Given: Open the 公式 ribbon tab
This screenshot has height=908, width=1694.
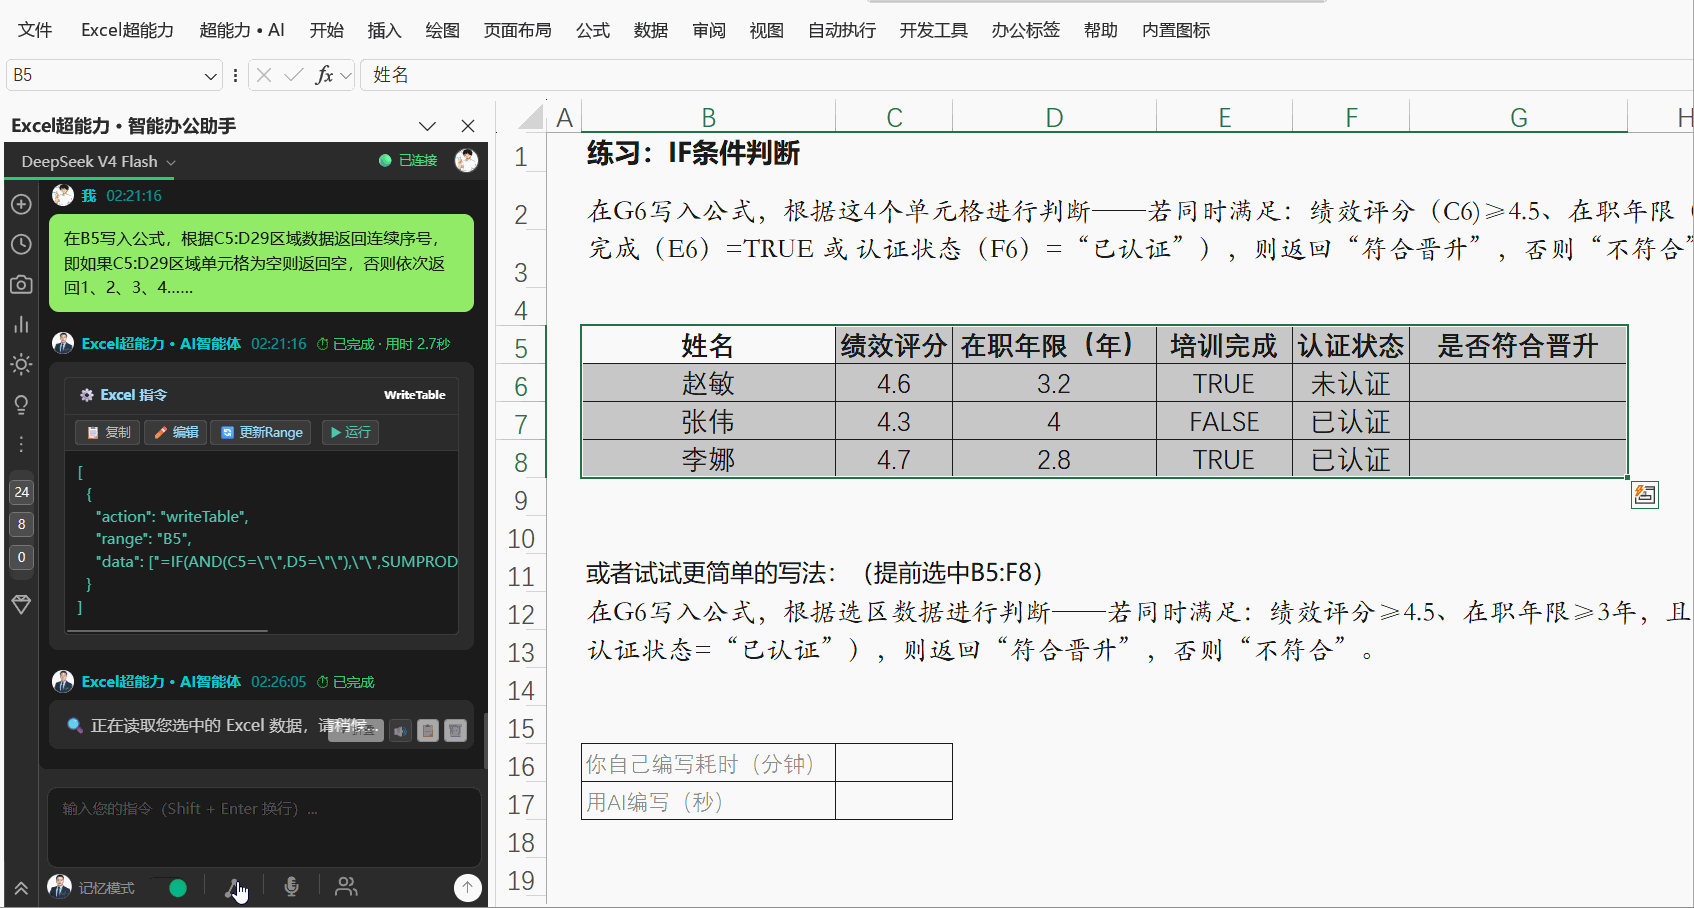Looking at the screenshot, I should coord(593,30).
